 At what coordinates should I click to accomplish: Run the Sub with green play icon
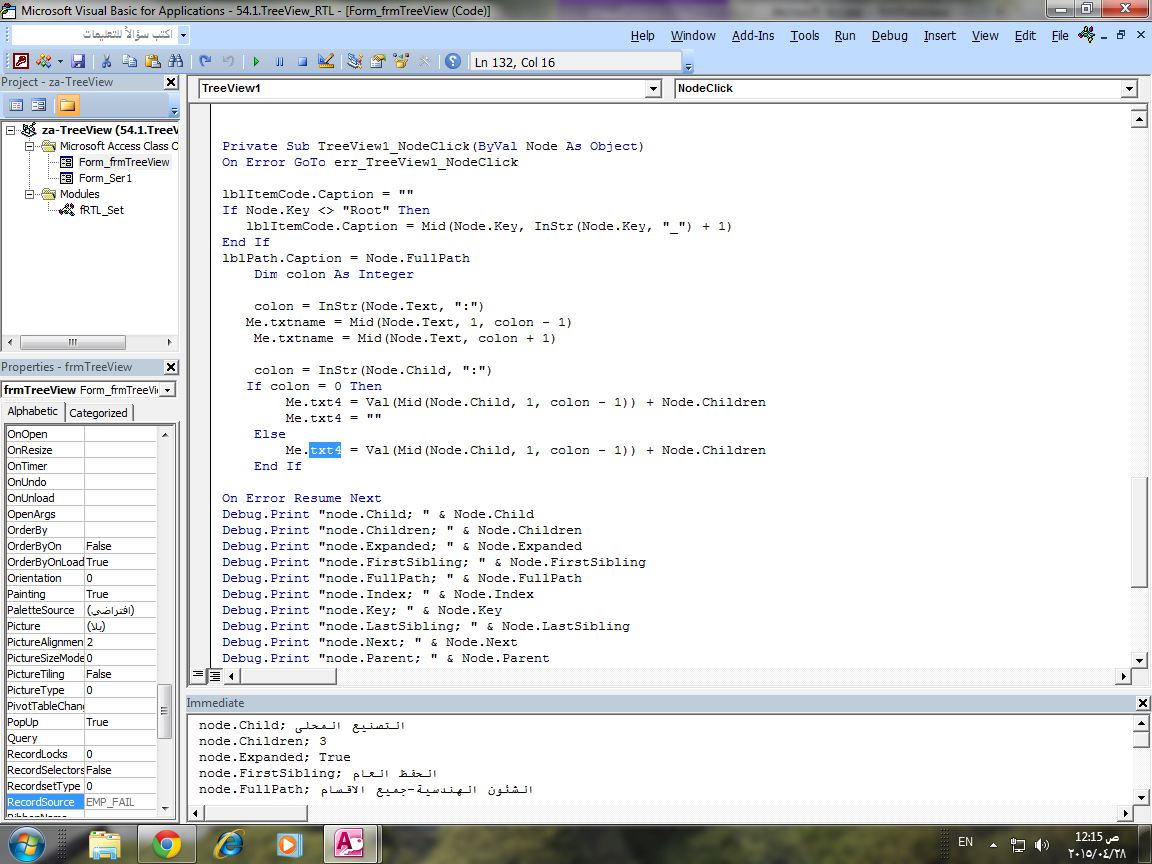[256, 61]
